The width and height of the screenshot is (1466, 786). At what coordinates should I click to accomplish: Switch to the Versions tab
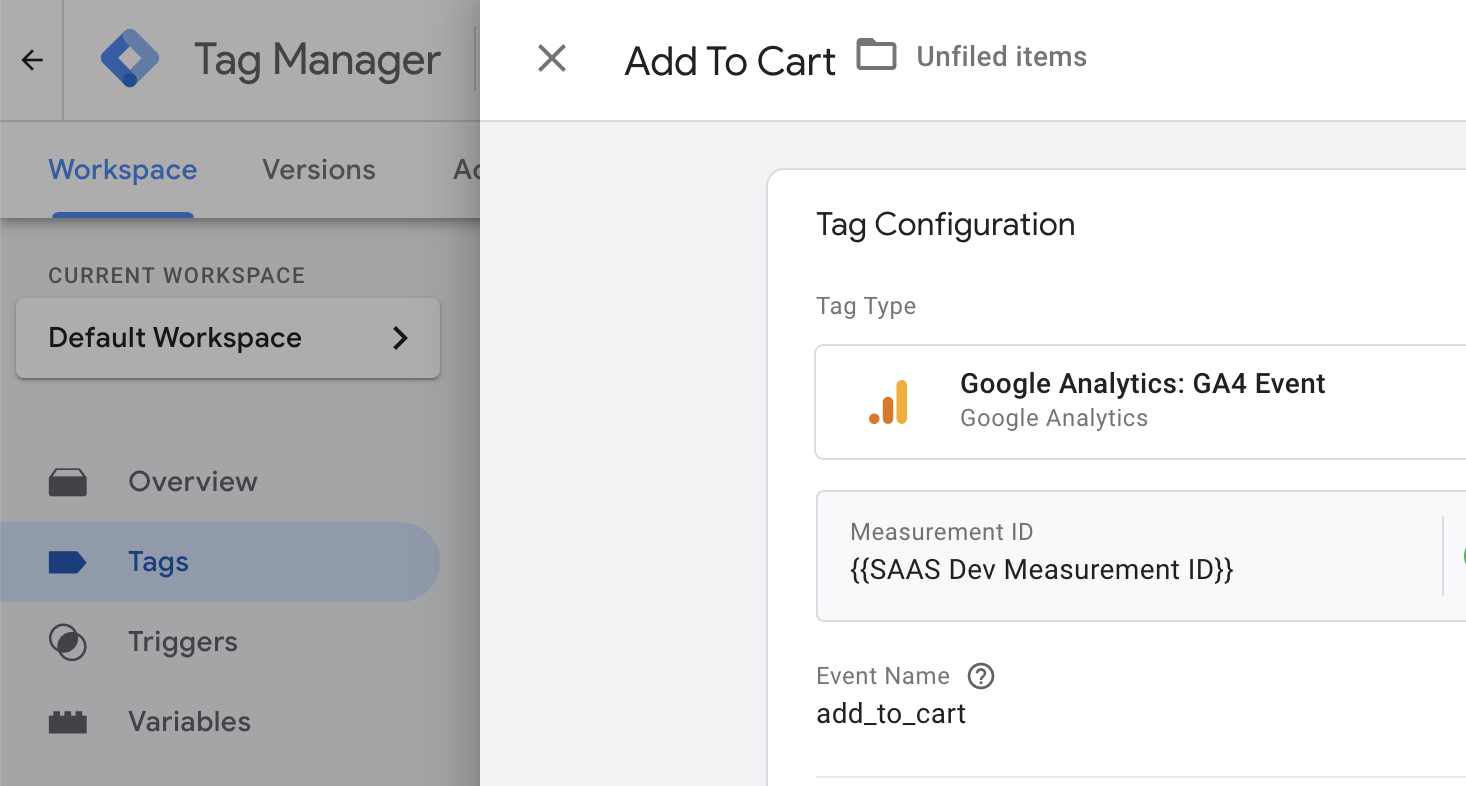click(319, 170)
